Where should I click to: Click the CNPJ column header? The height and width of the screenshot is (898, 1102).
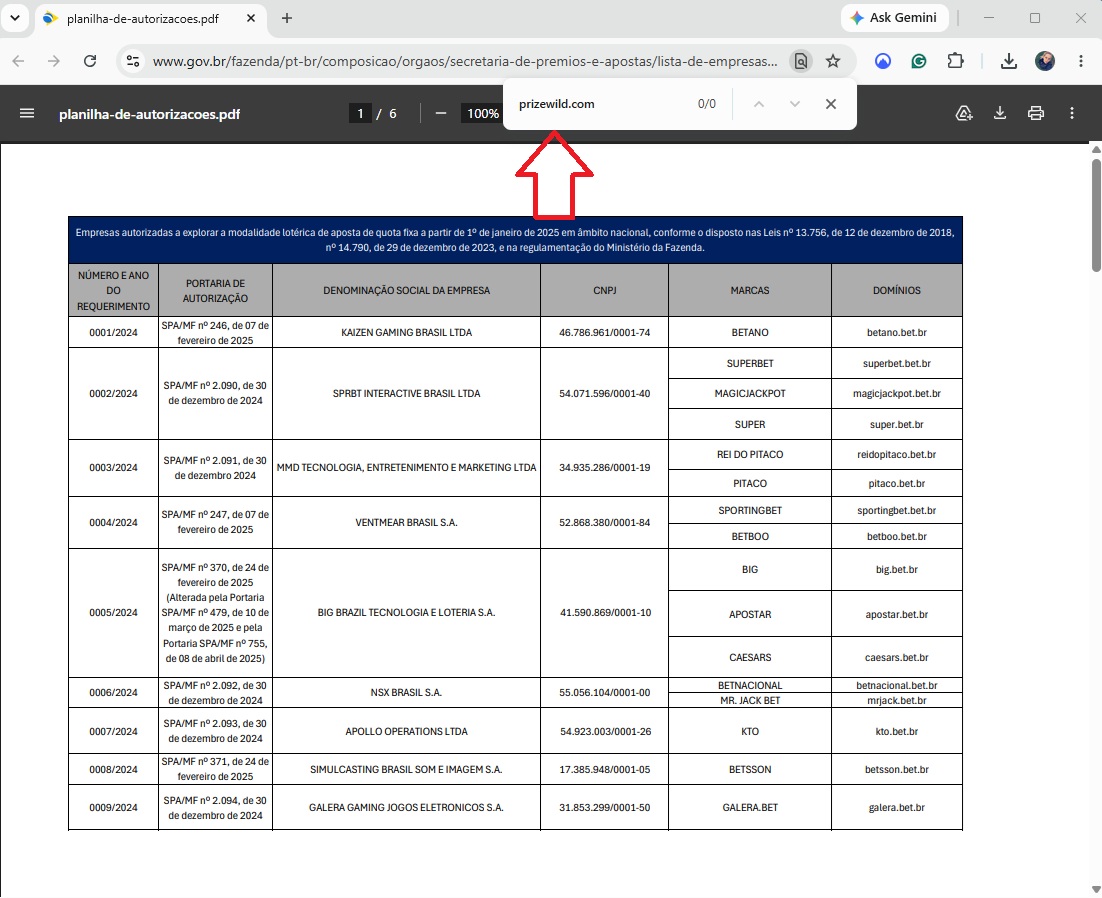tap(604, 290)
